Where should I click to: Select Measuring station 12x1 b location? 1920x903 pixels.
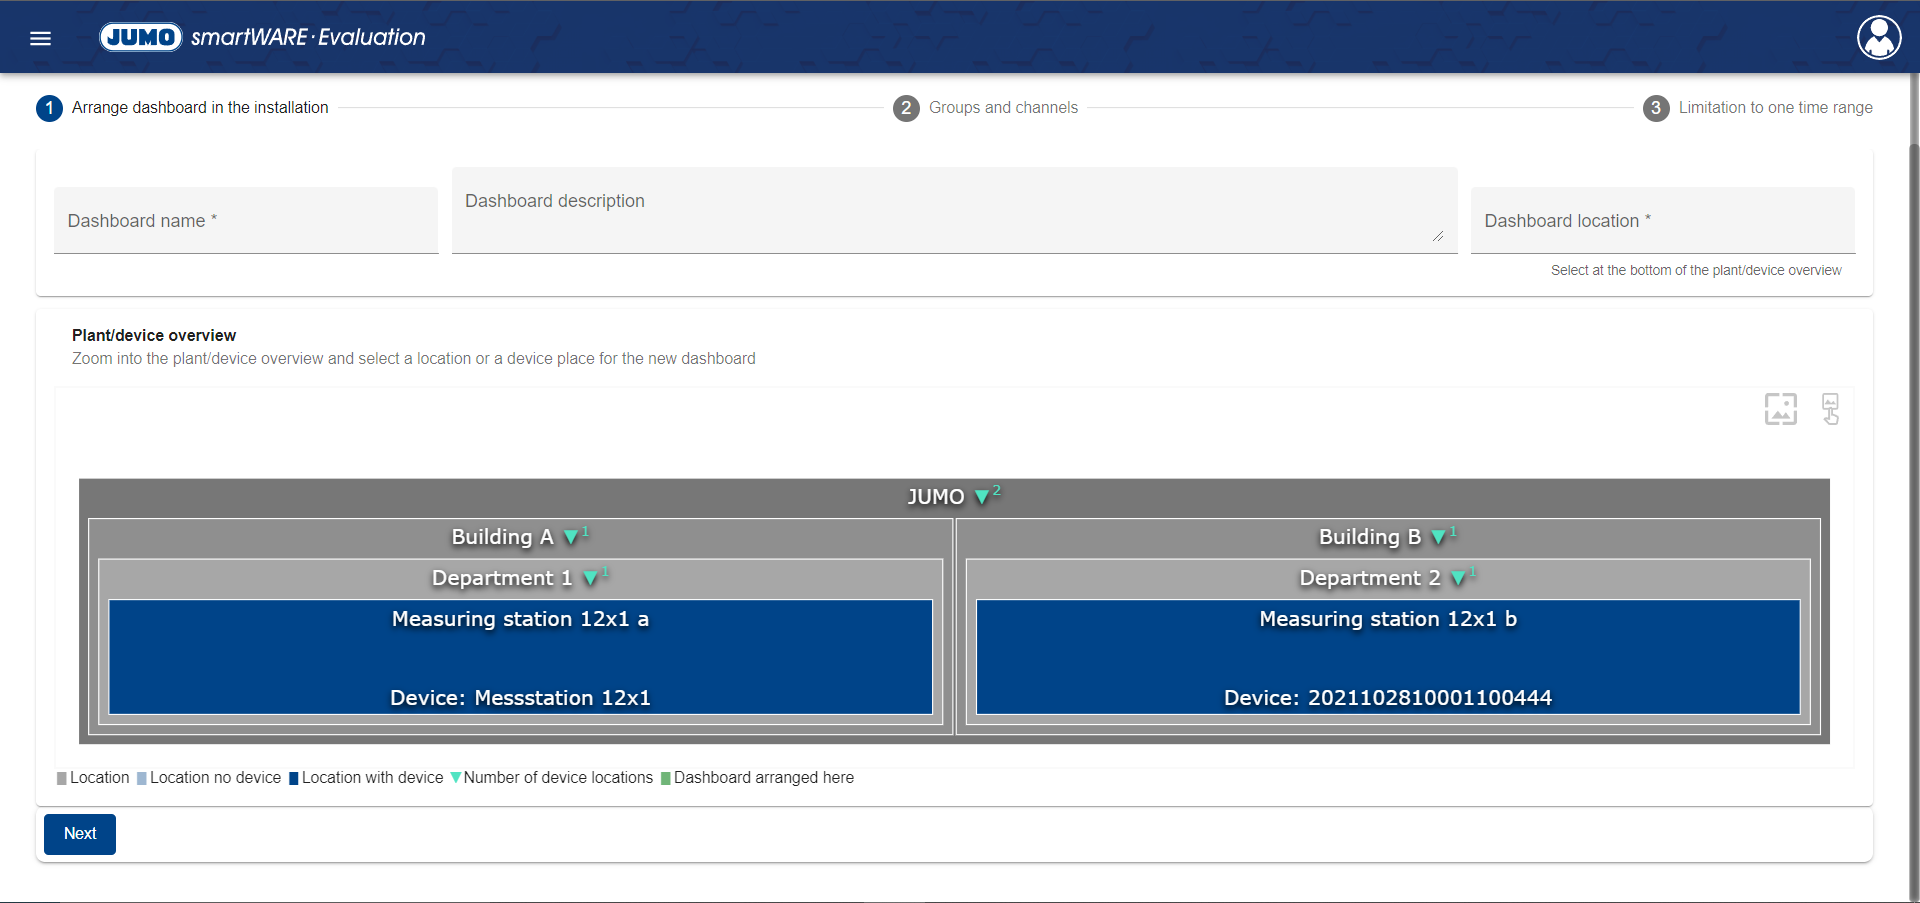coord(1388,656)
